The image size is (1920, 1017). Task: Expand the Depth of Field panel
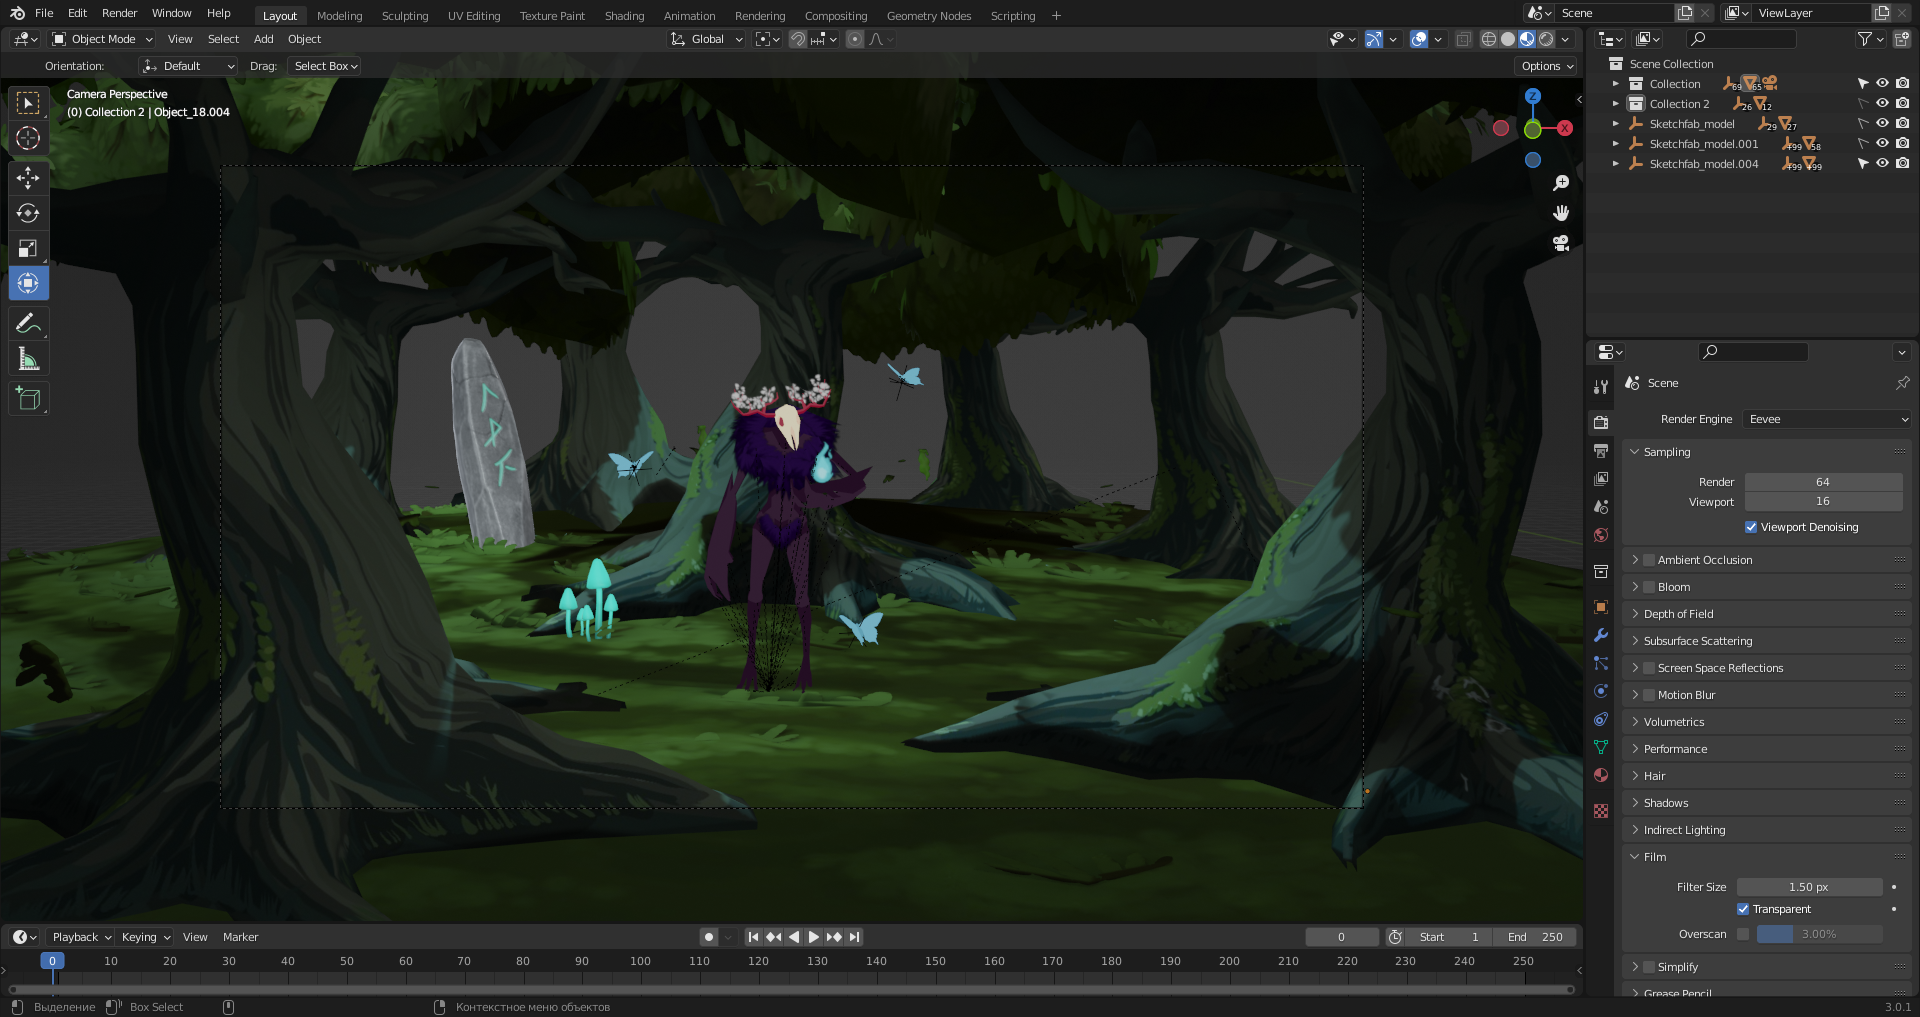pos(1678,614)
